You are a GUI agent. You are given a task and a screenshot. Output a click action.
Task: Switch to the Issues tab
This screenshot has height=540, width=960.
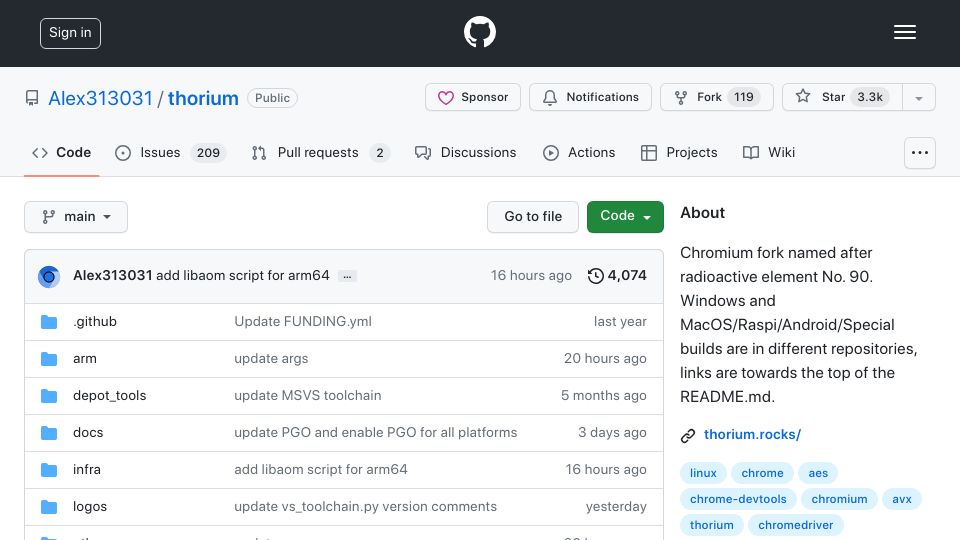tap(170, 152)
